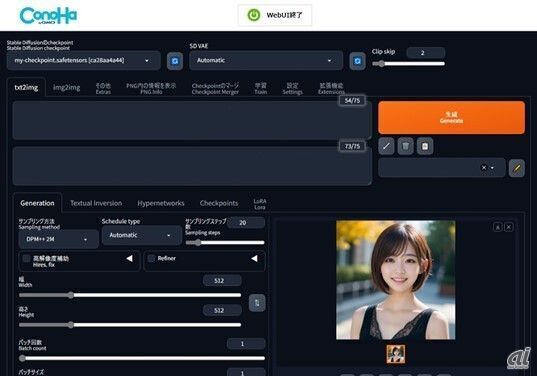The image size is (537, 376).
Task: Clear the selected styles with X
Action: pyautogui.click(x=484, y=168)
